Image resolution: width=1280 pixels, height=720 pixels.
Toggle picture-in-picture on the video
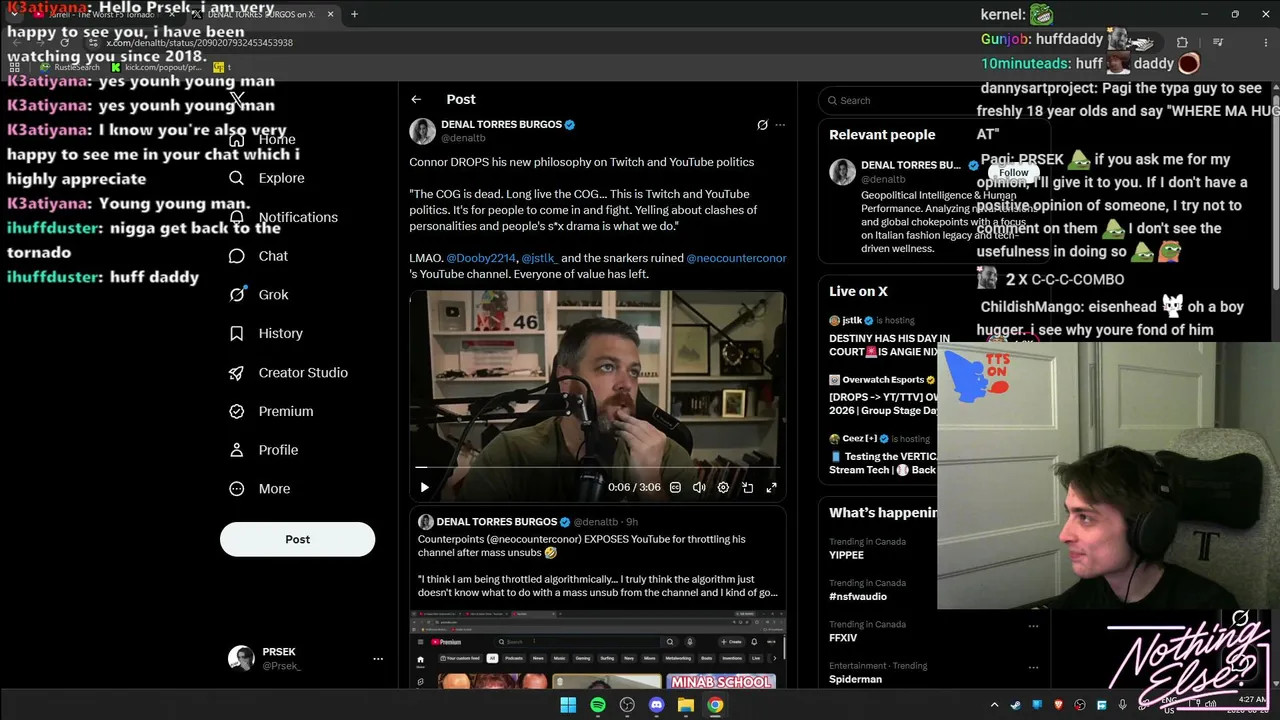pos(747,487)
